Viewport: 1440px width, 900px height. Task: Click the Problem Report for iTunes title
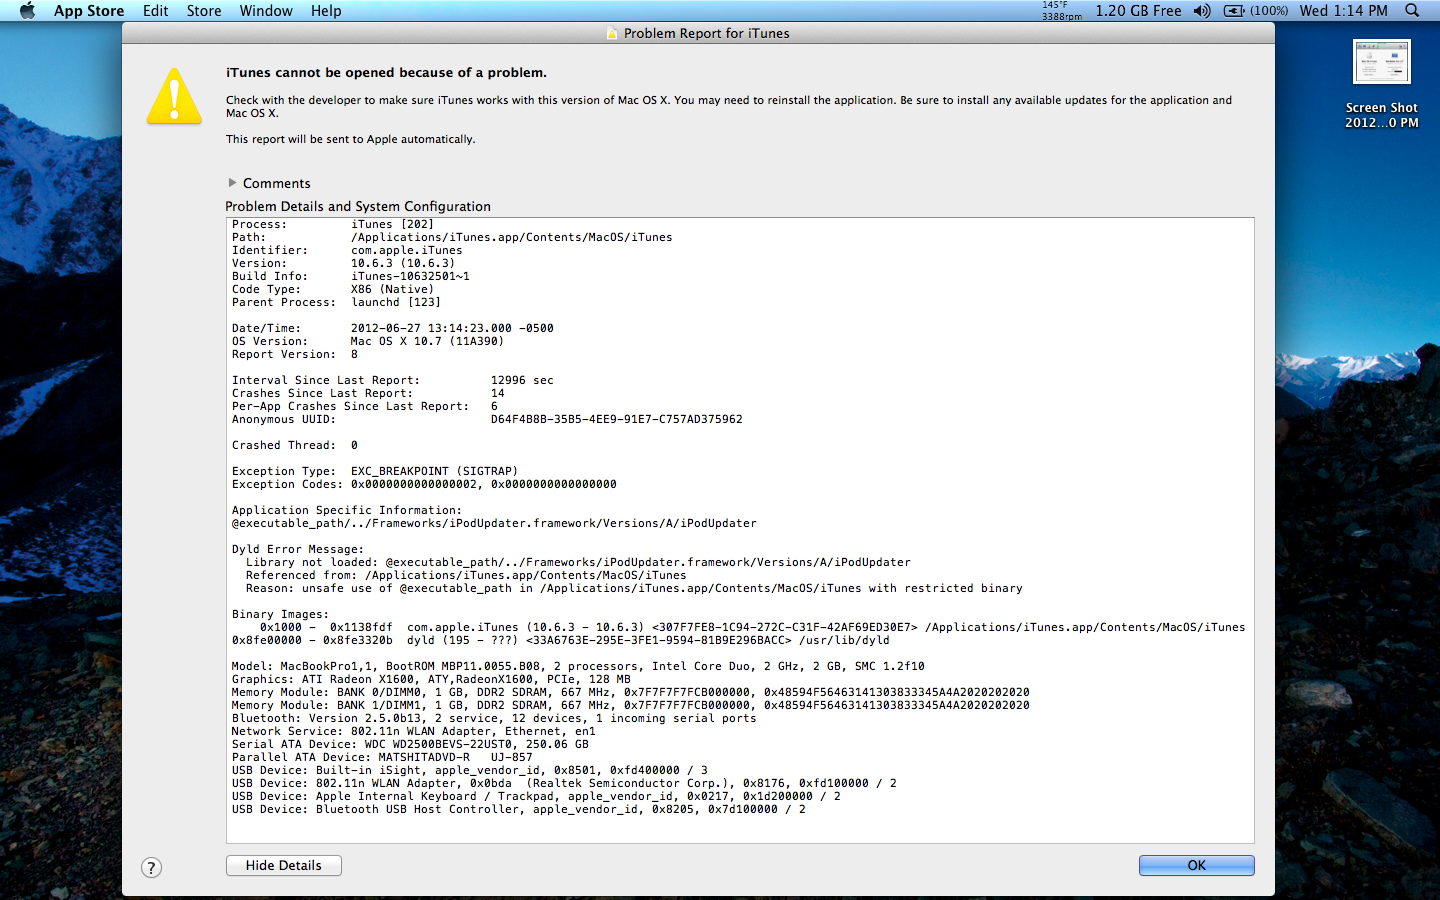[707, 34]
